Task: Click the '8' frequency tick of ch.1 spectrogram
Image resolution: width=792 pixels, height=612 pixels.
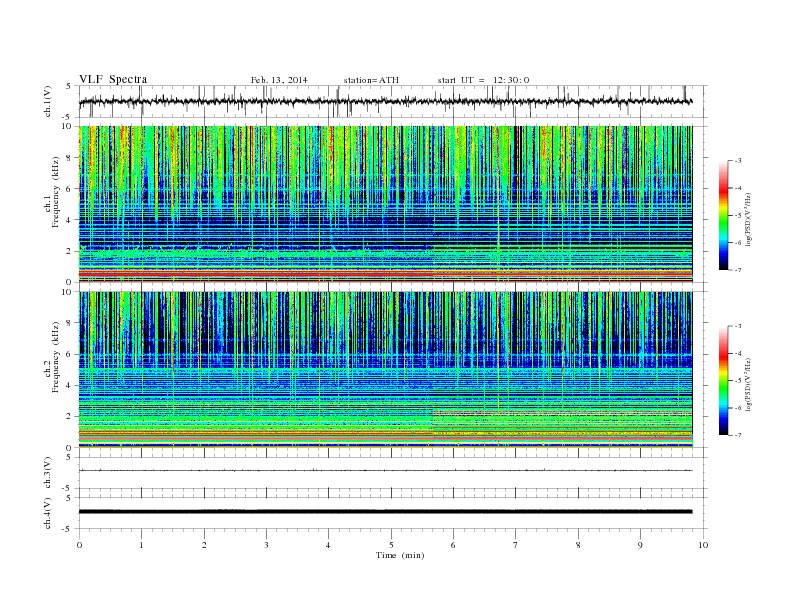Action: [x=70, y=158]
